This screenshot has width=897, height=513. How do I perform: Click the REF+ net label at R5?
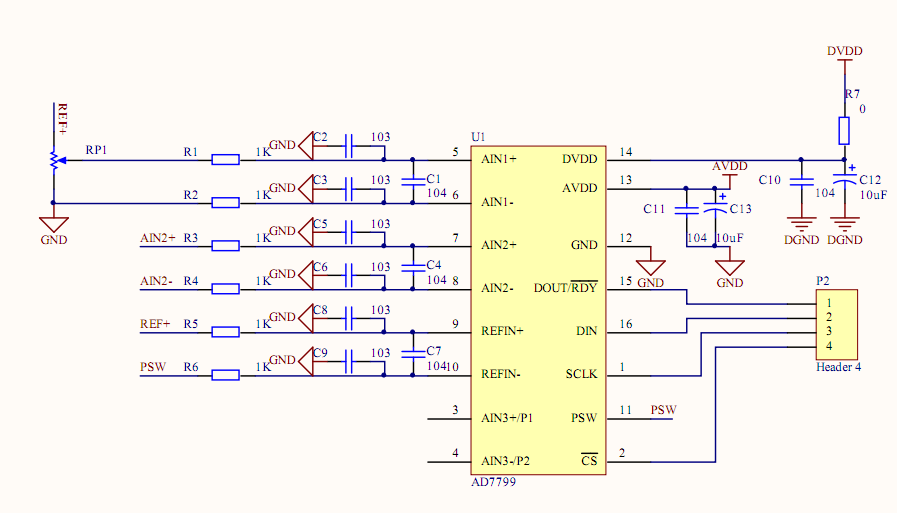[x=155, y=324]
